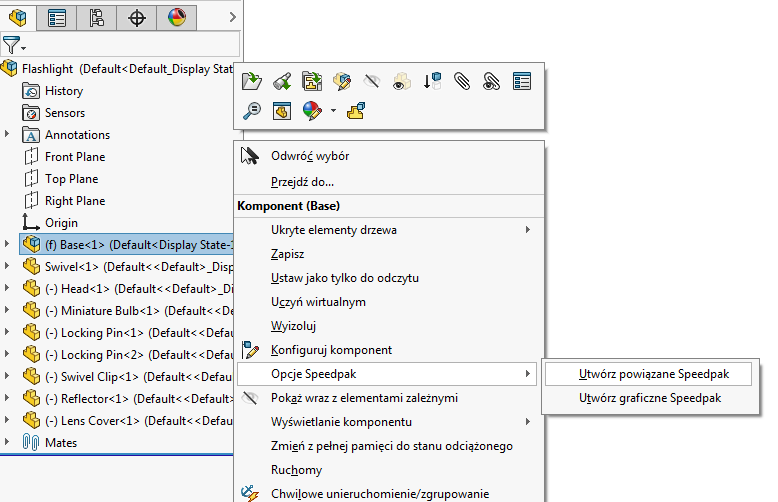Click the Edit Component pencil icon
778x502 pixels.
(x=342, y=81)
